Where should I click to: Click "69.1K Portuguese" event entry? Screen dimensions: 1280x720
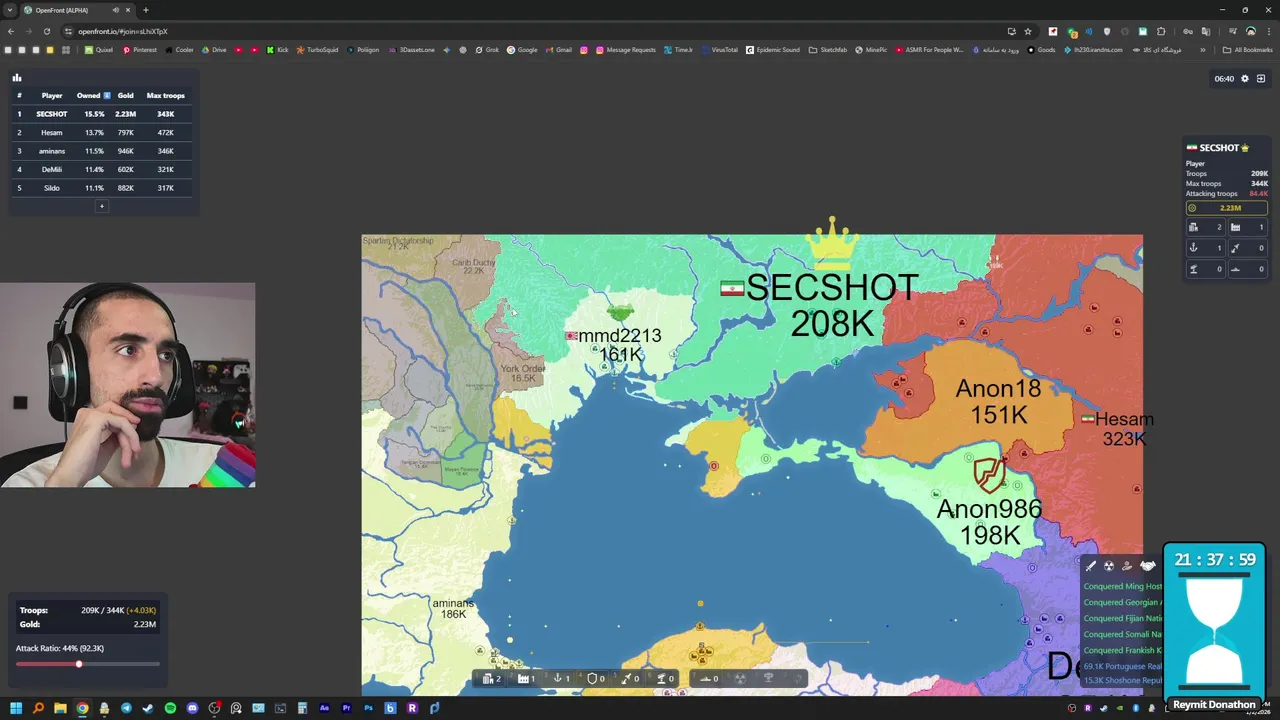pyautogui.click(x=1123, y=666)
